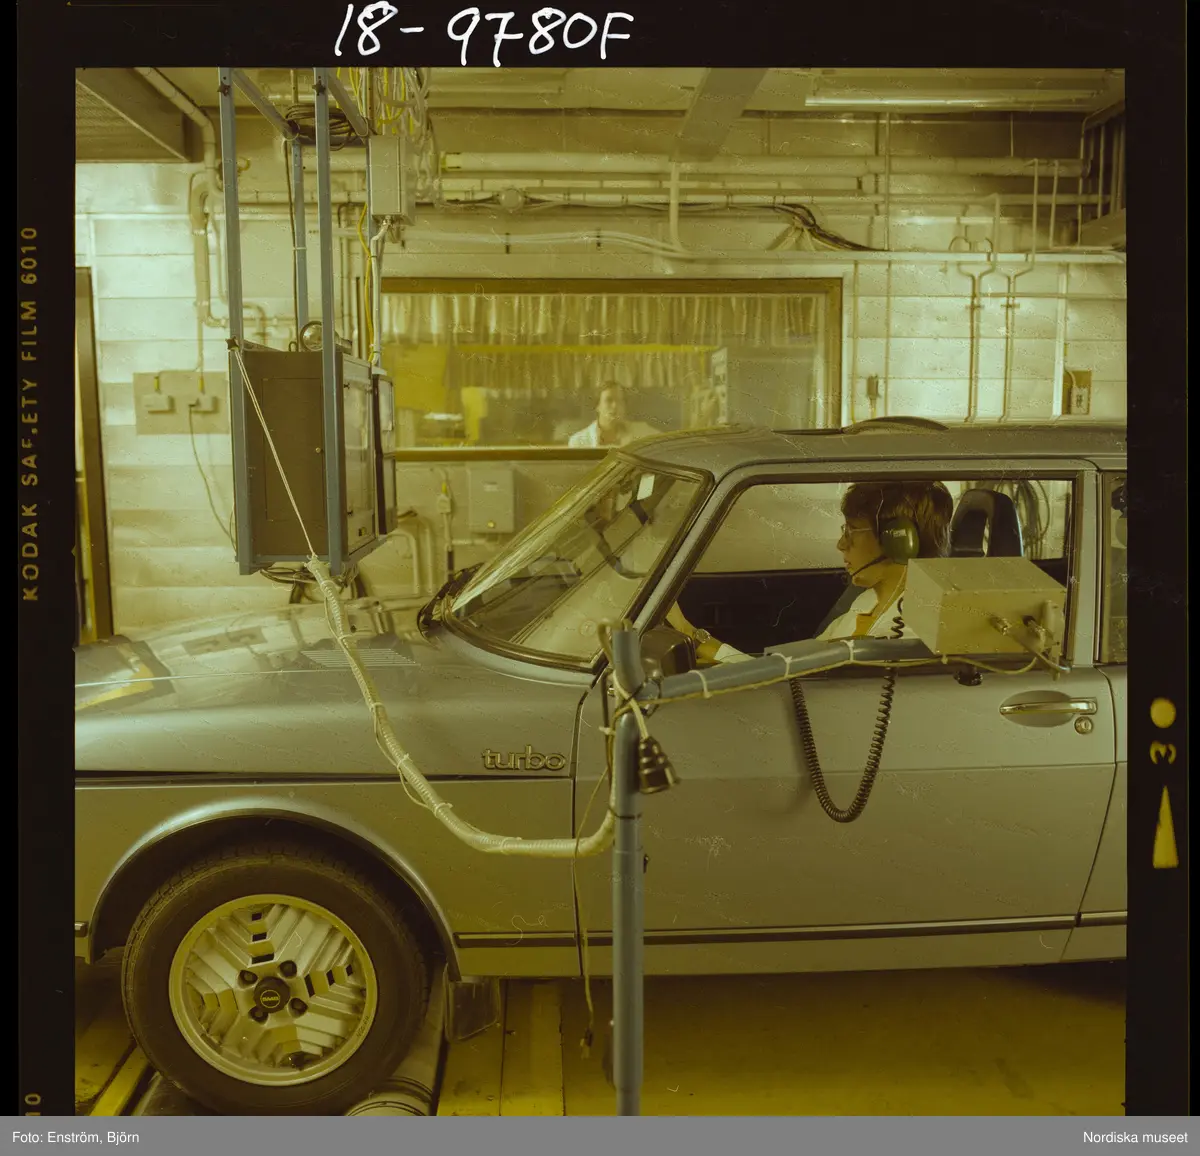Click the 'KODAK SAFETY FILM 6010' edge text

(x=29, y=413)
